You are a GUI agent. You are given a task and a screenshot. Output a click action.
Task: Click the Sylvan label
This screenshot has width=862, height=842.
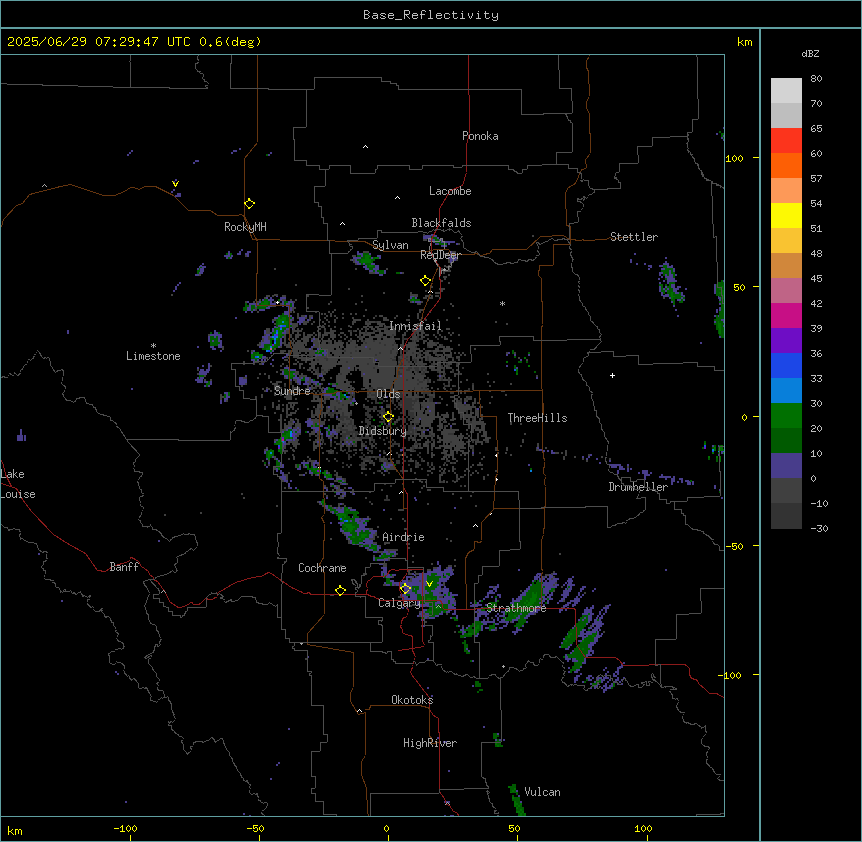tap(390, 245)
